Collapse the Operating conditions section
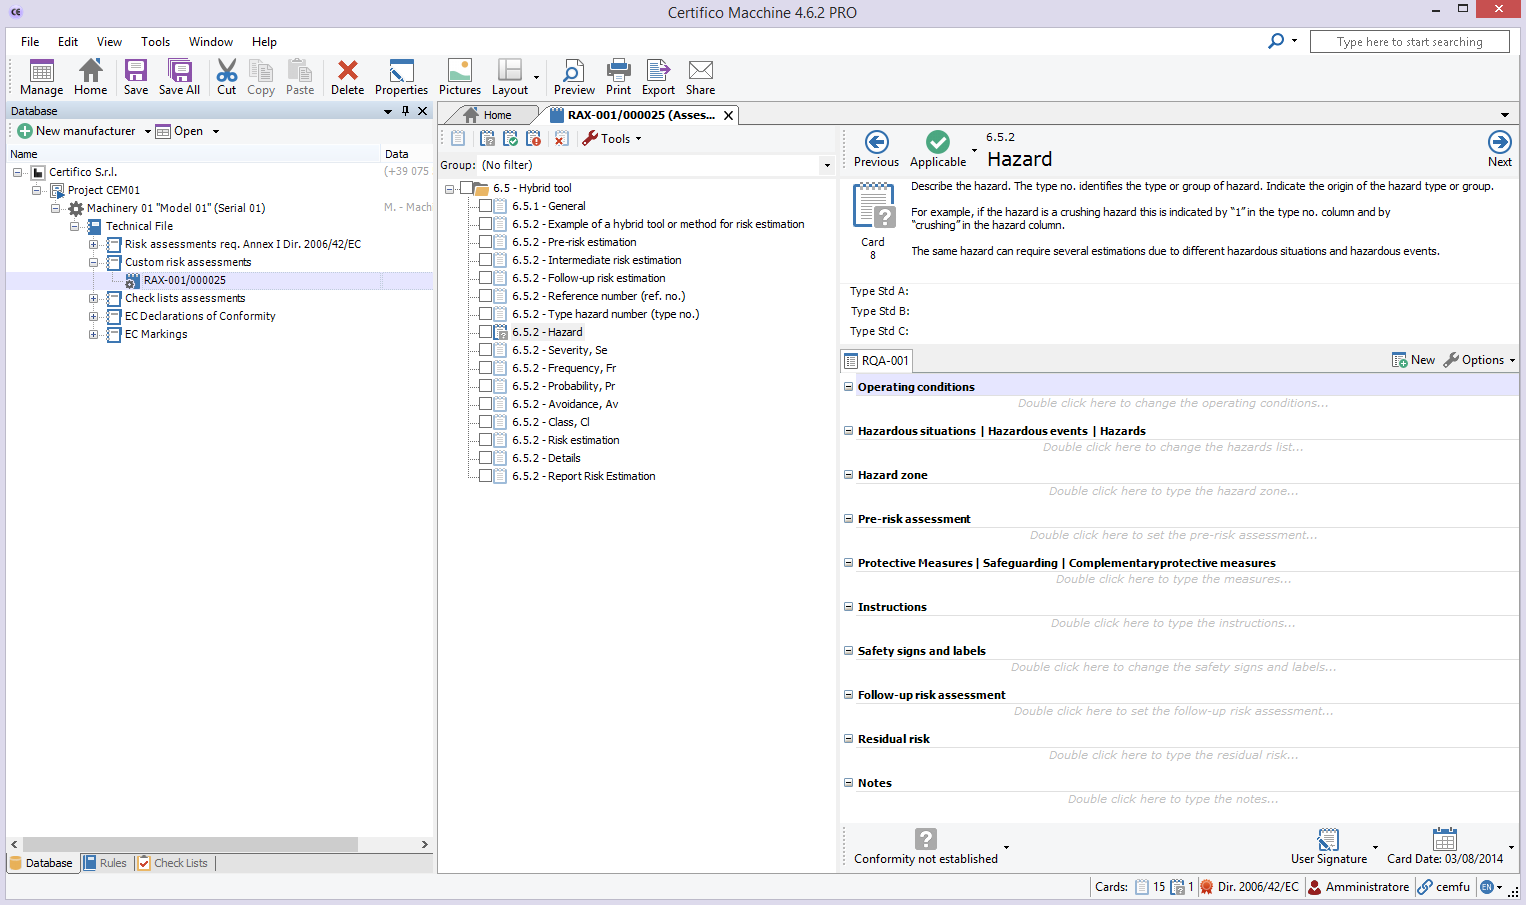The width and height of the screenshot is (1526, 905). click(848, 386)
